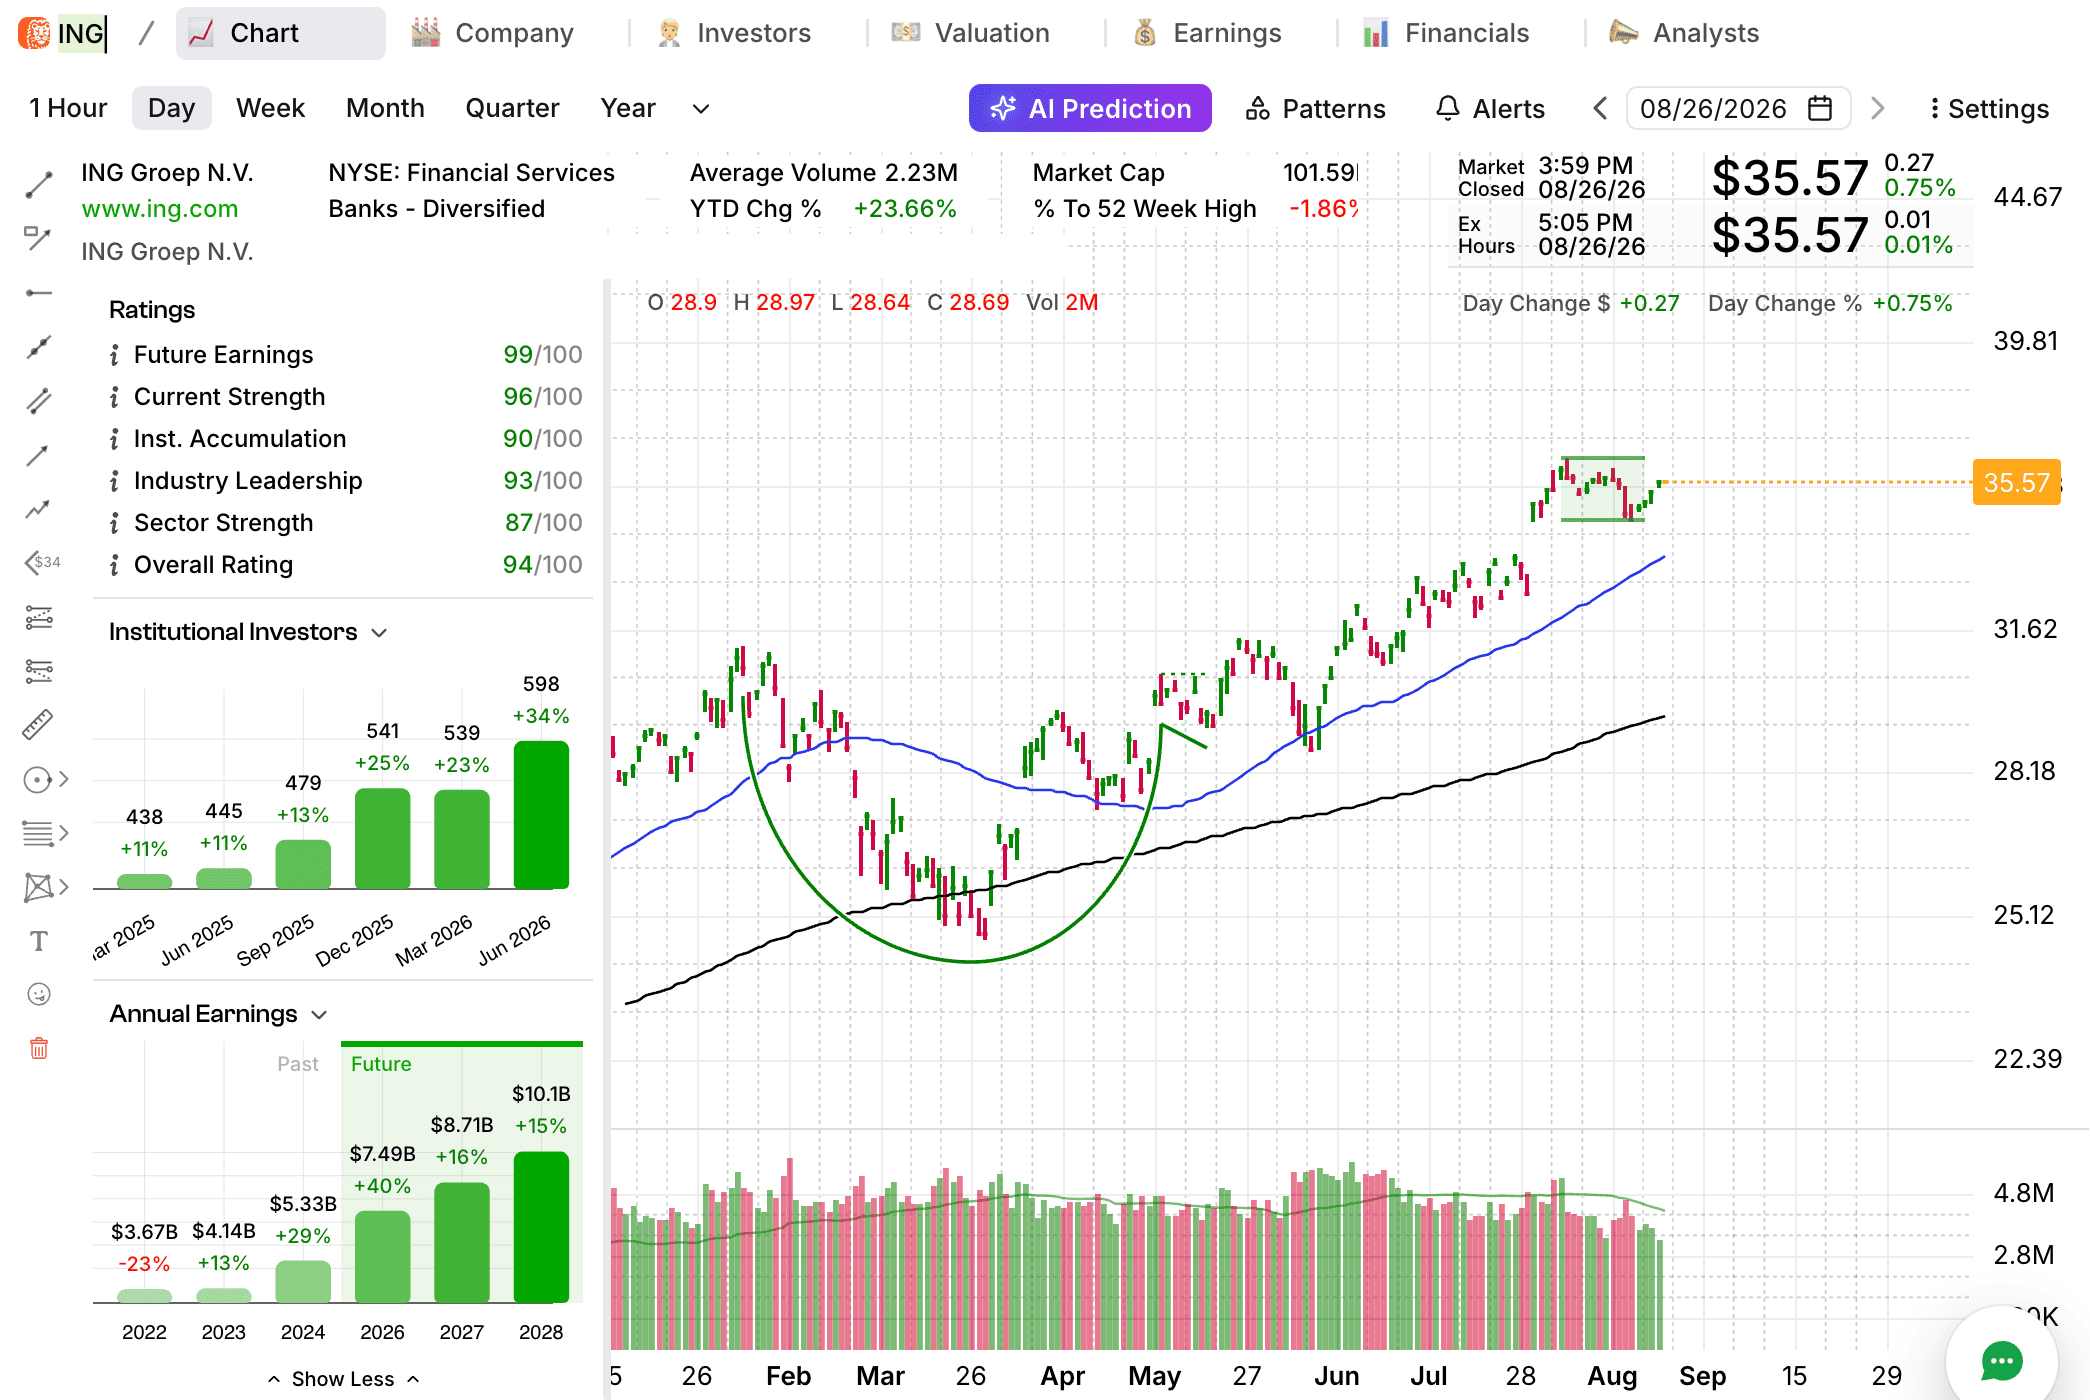Open chart Settings
This screenshot has width=2090, height=1400.
tap(1988, 108)
